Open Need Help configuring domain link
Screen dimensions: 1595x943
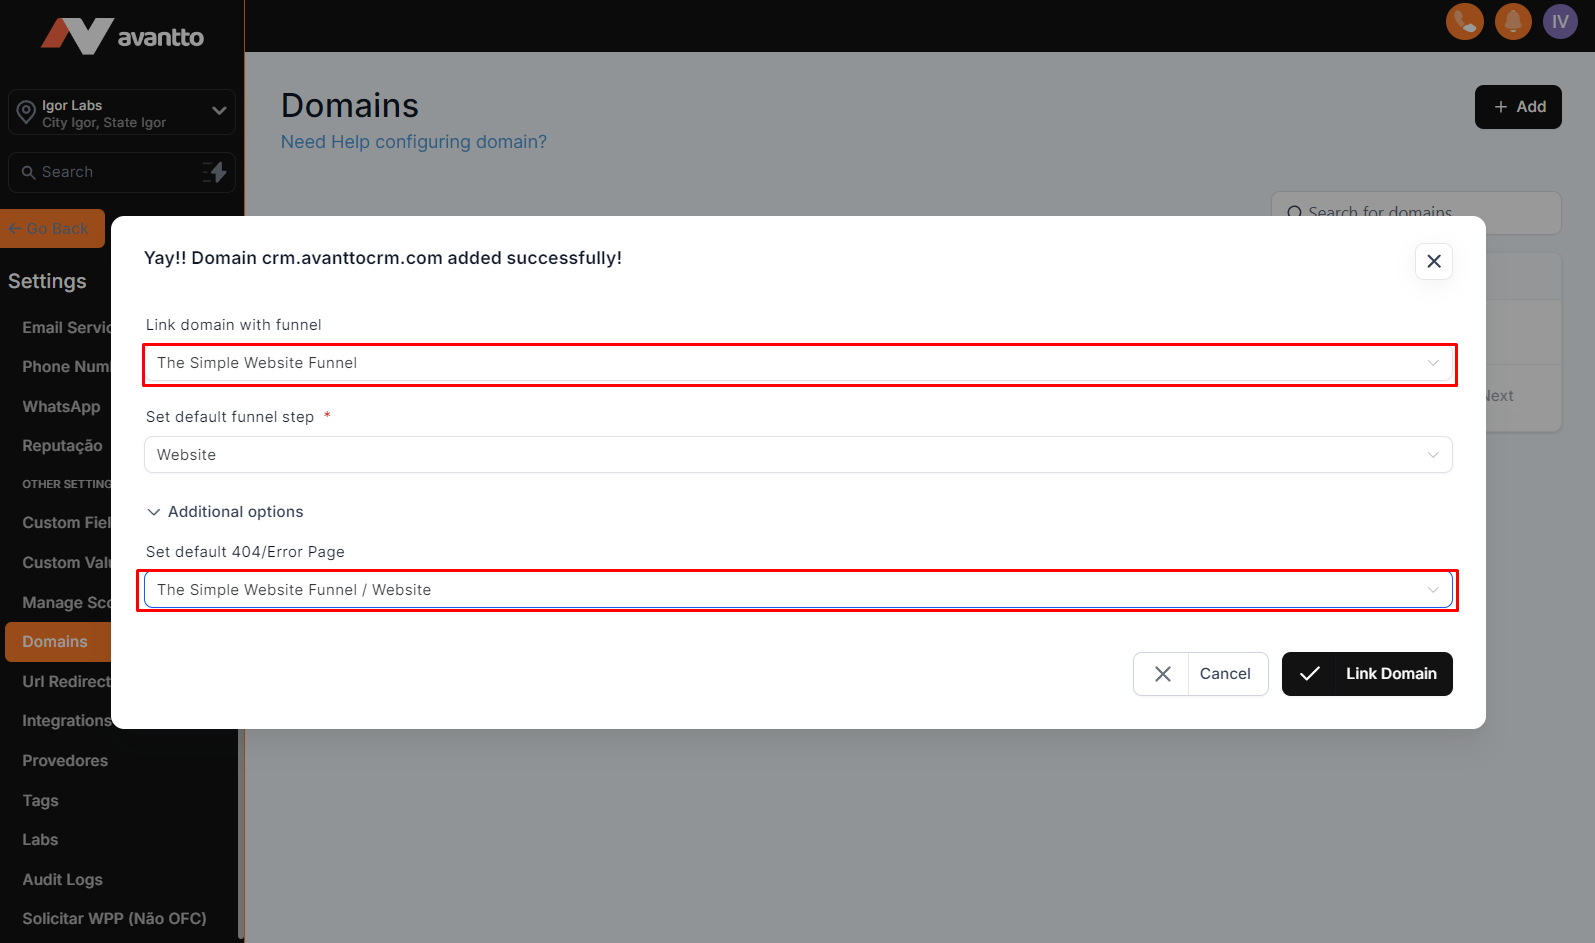(413, 142)
